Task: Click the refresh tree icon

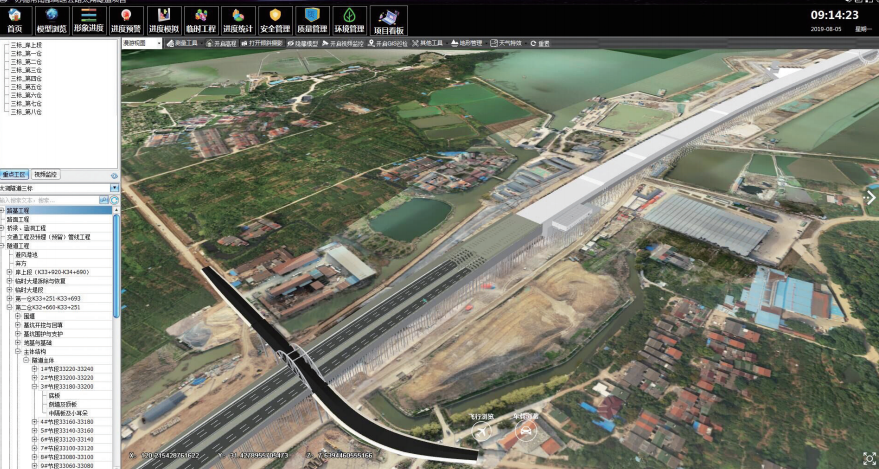Action: [114, 200]
